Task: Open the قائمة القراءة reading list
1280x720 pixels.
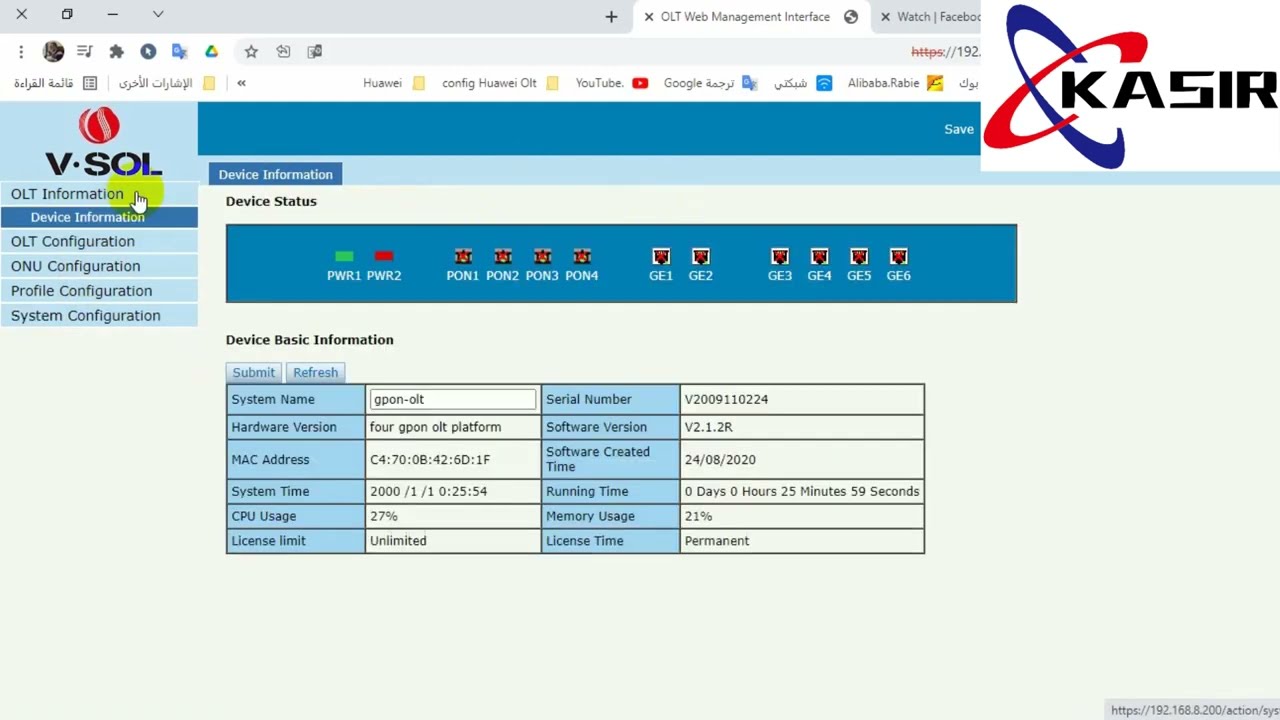Action: (x=55, y=83)
